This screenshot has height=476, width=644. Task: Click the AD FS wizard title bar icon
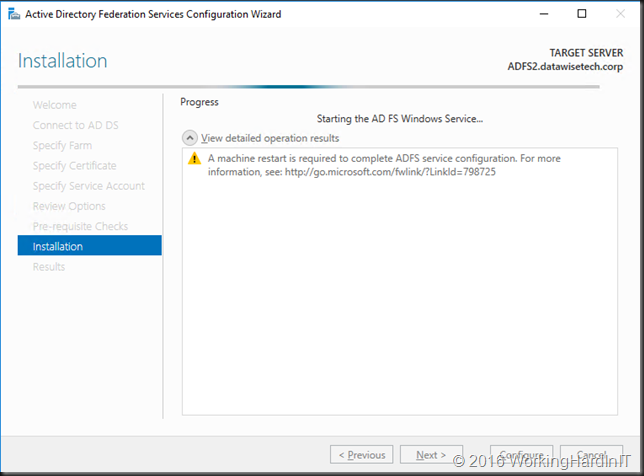[14, 14]
